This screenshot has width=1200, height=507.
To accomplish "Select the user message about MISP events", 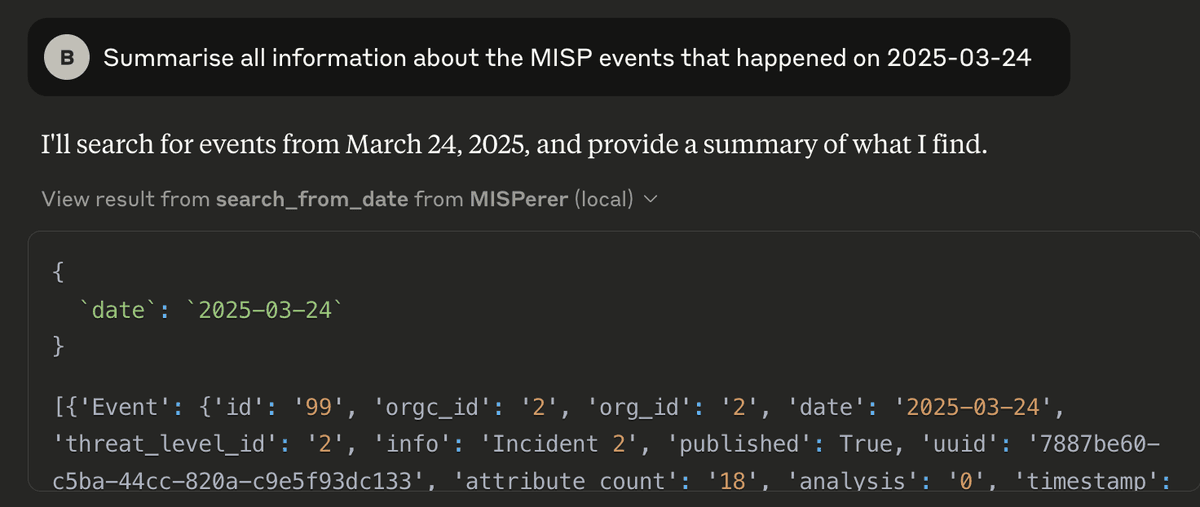I will click(567, 58).
